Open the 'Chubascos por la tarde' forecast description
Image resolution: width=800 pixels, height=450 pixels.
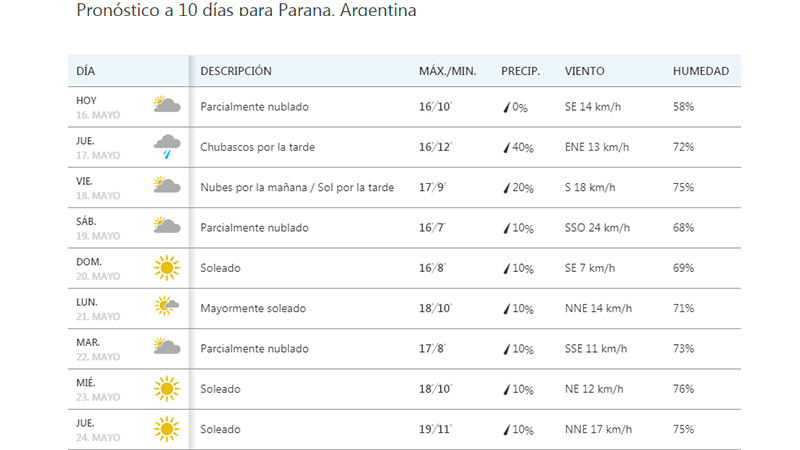click(258, 147)
